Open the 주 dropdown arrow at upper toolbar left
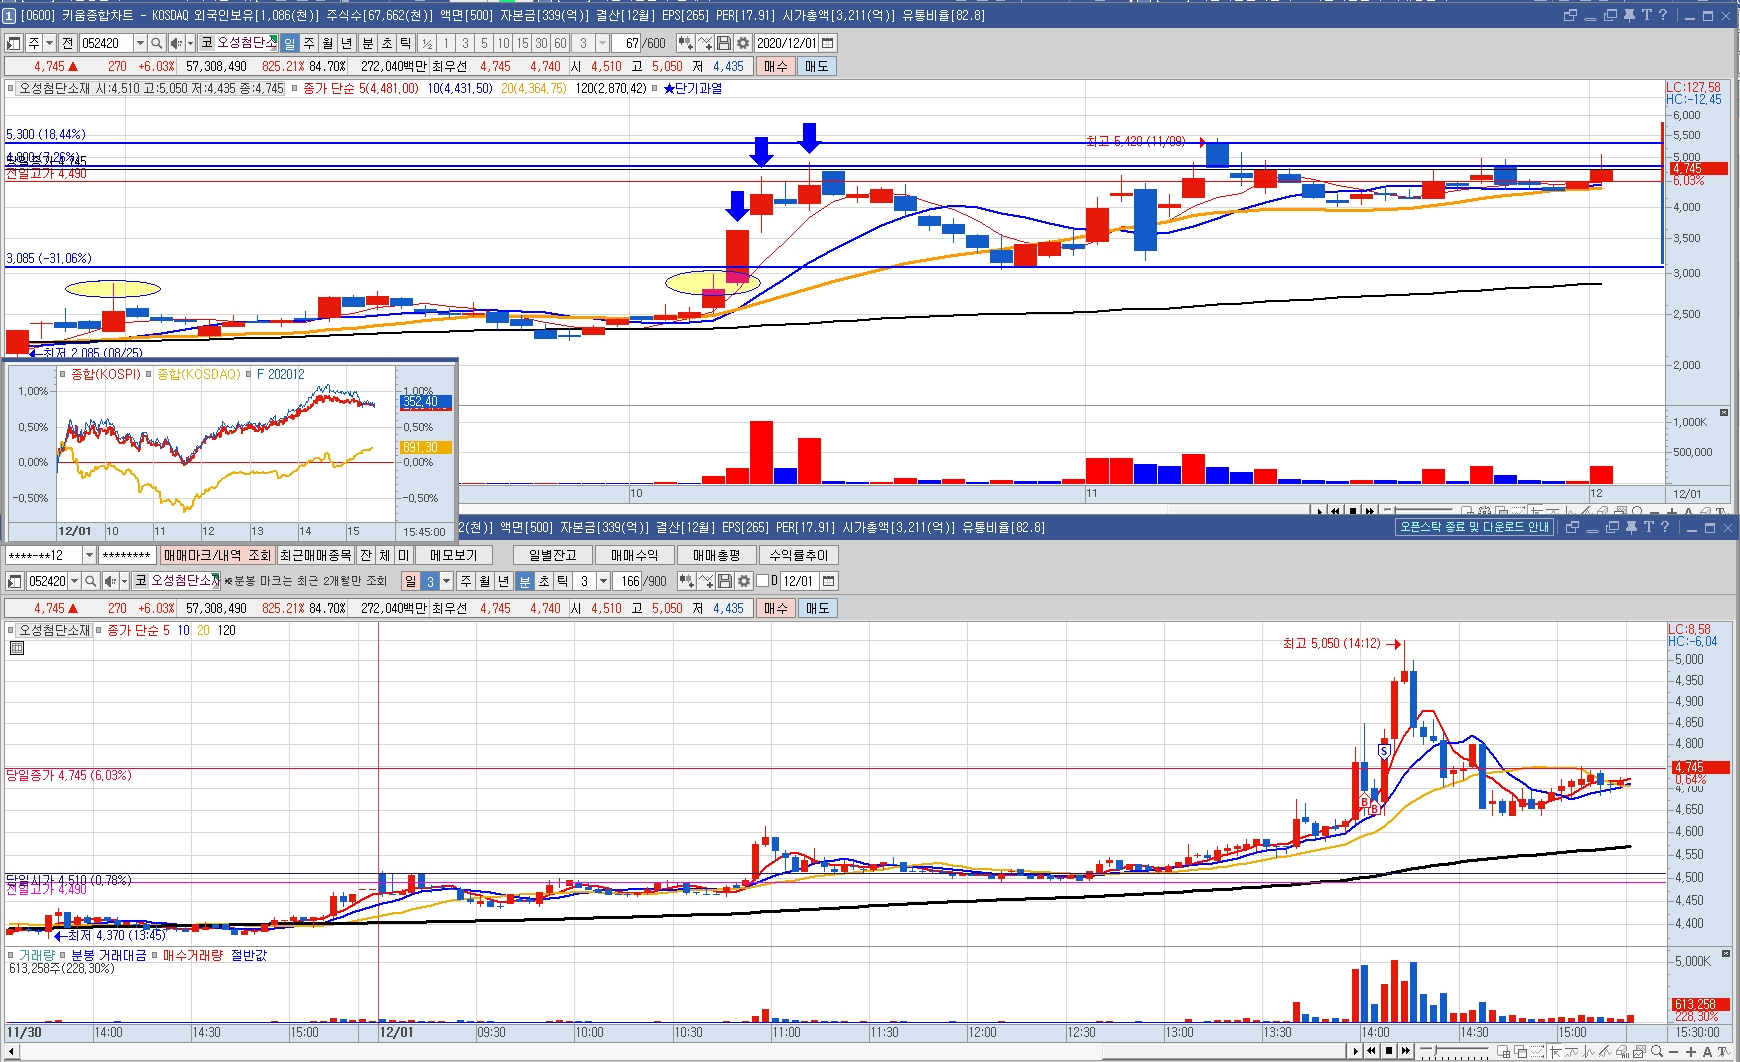Screen dimensions: 1740x1062 49,43
